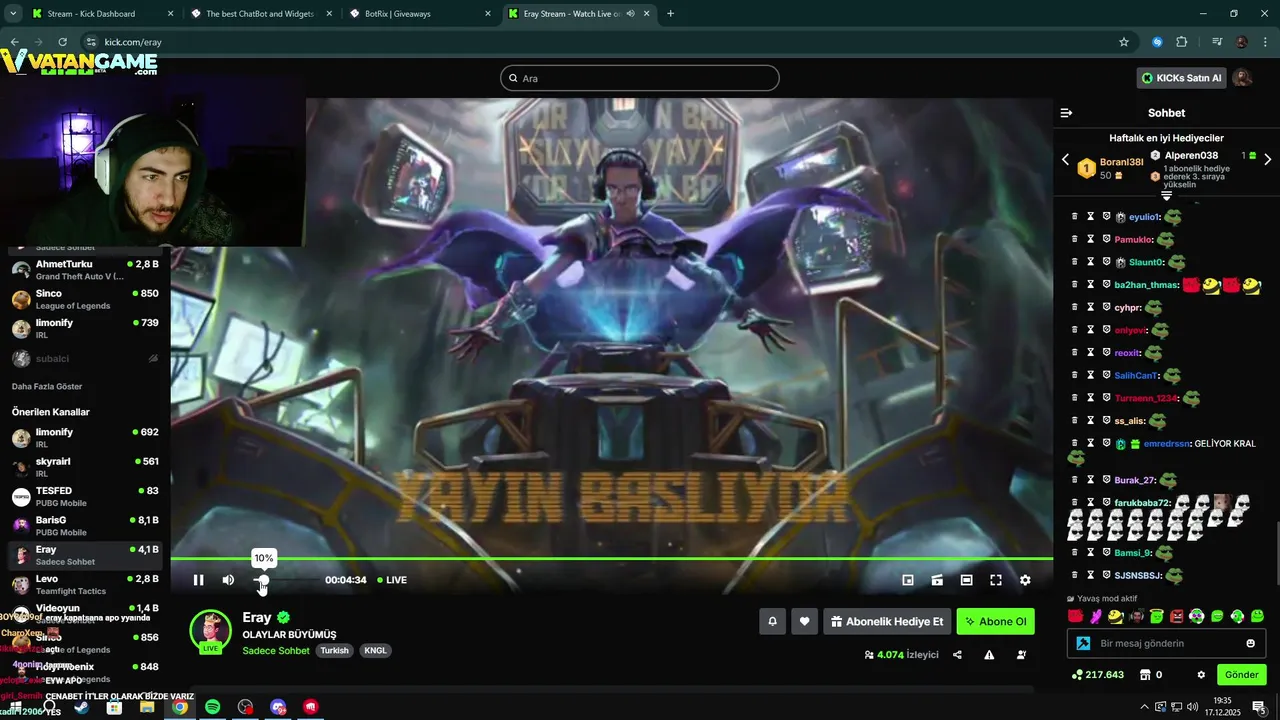The image size is (1280, 720).
Task: Open ba2han_thmas username in chat
Action: pos(1146,285)
